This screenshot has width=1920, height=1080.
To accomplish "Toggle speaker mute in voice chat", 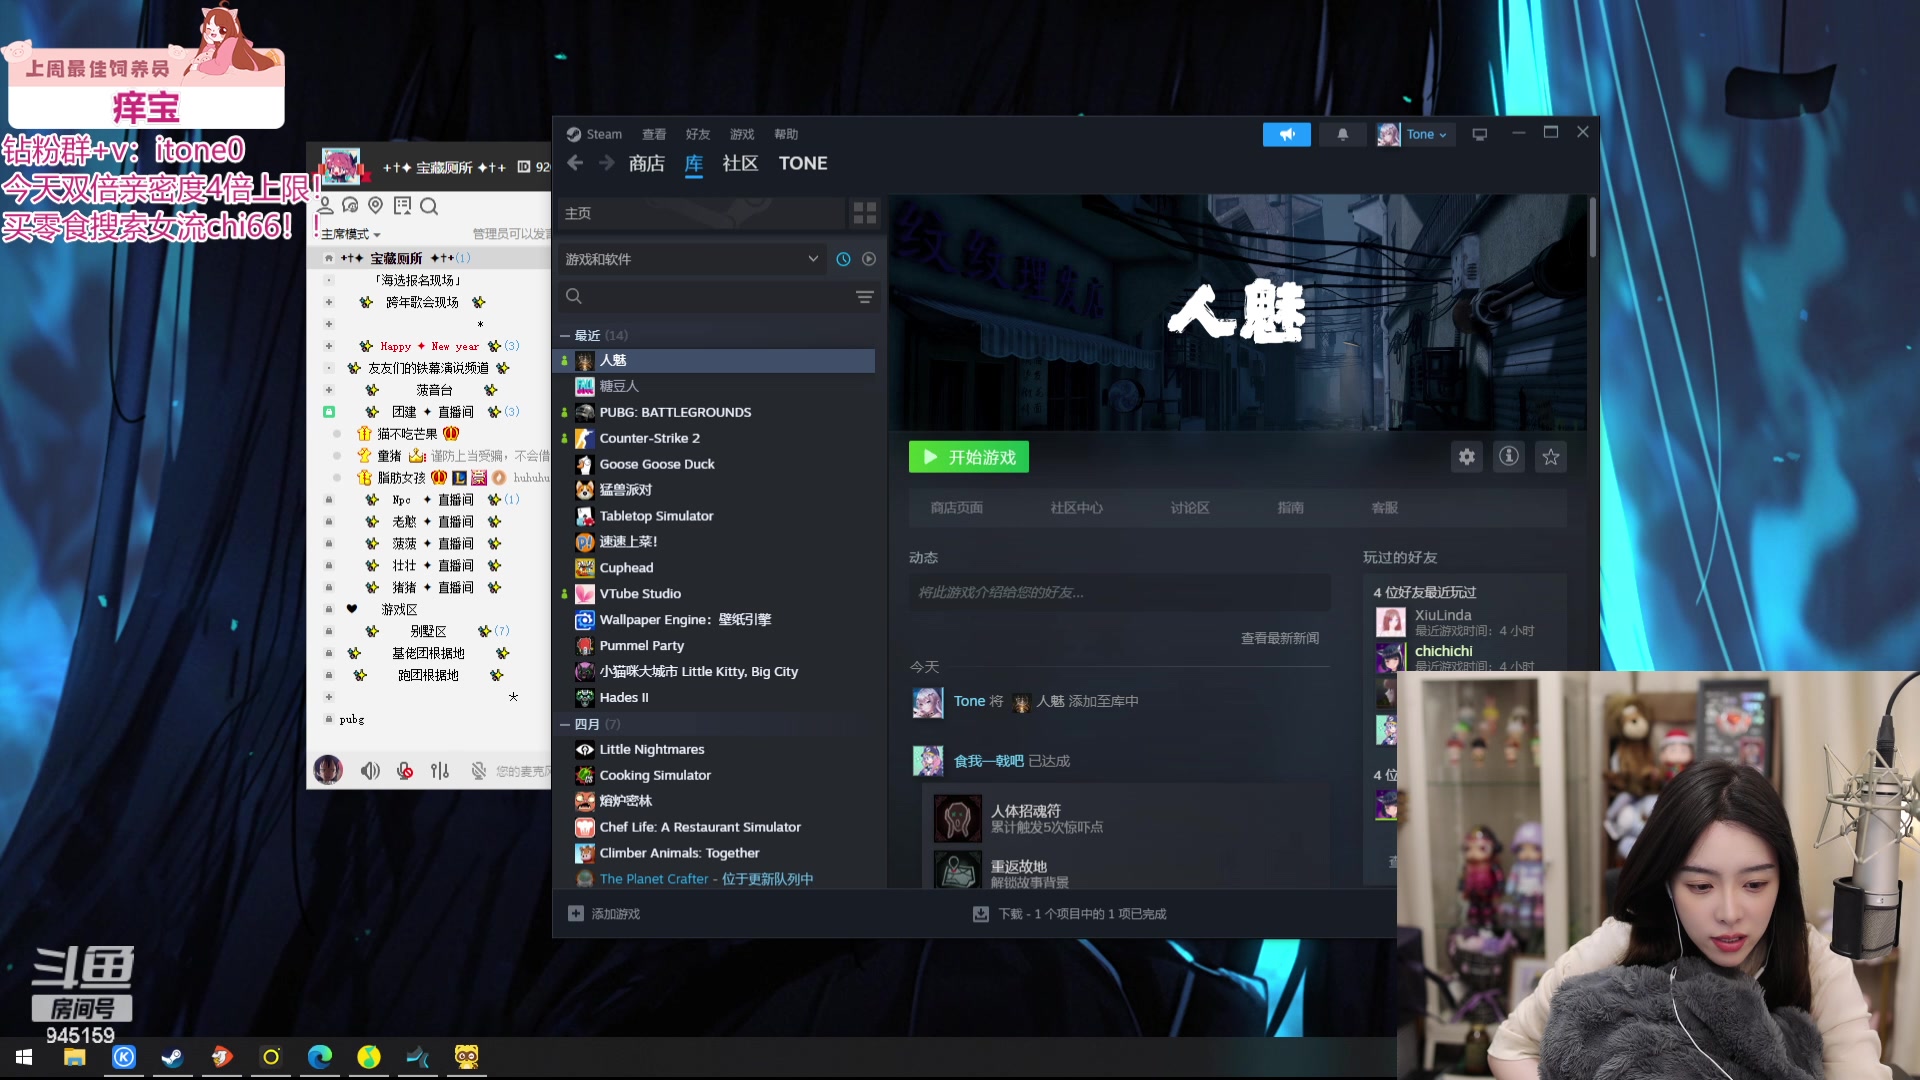I will pos(370,771).
